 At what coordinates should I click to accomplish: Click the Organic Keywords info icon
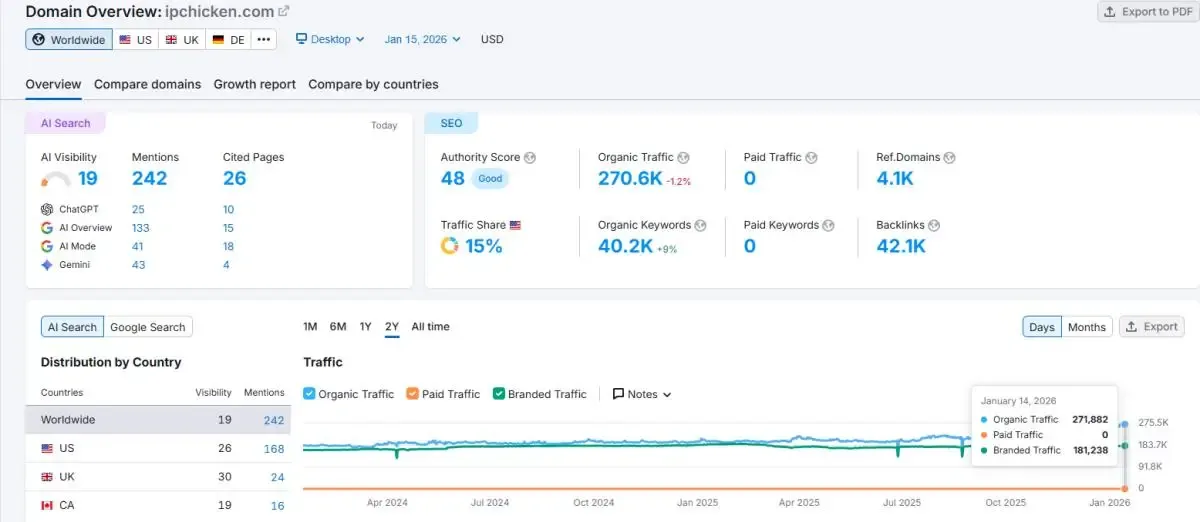pyautogui.click(x=700, y=226)
